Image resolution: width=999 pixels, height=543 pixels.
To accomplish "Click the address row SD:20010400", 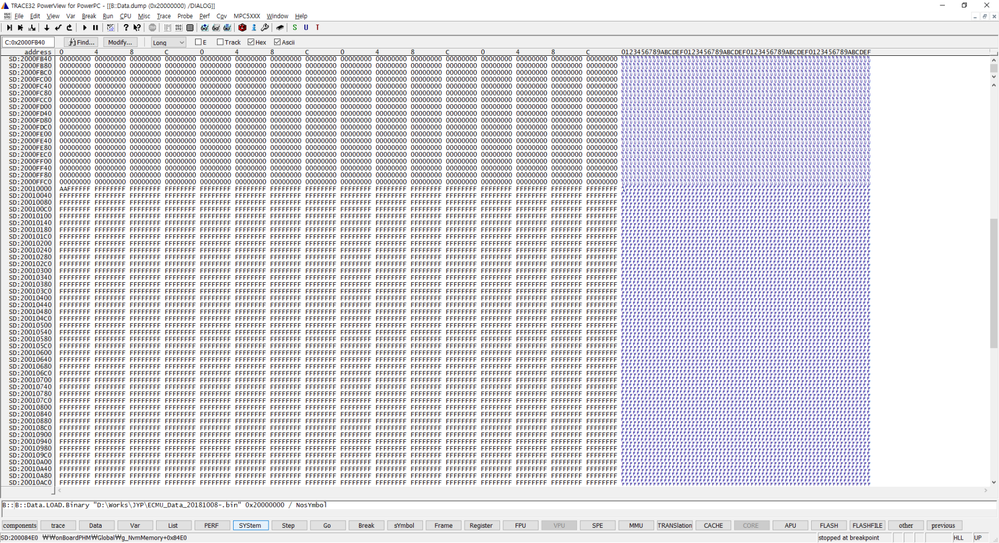I will (30, 298).
